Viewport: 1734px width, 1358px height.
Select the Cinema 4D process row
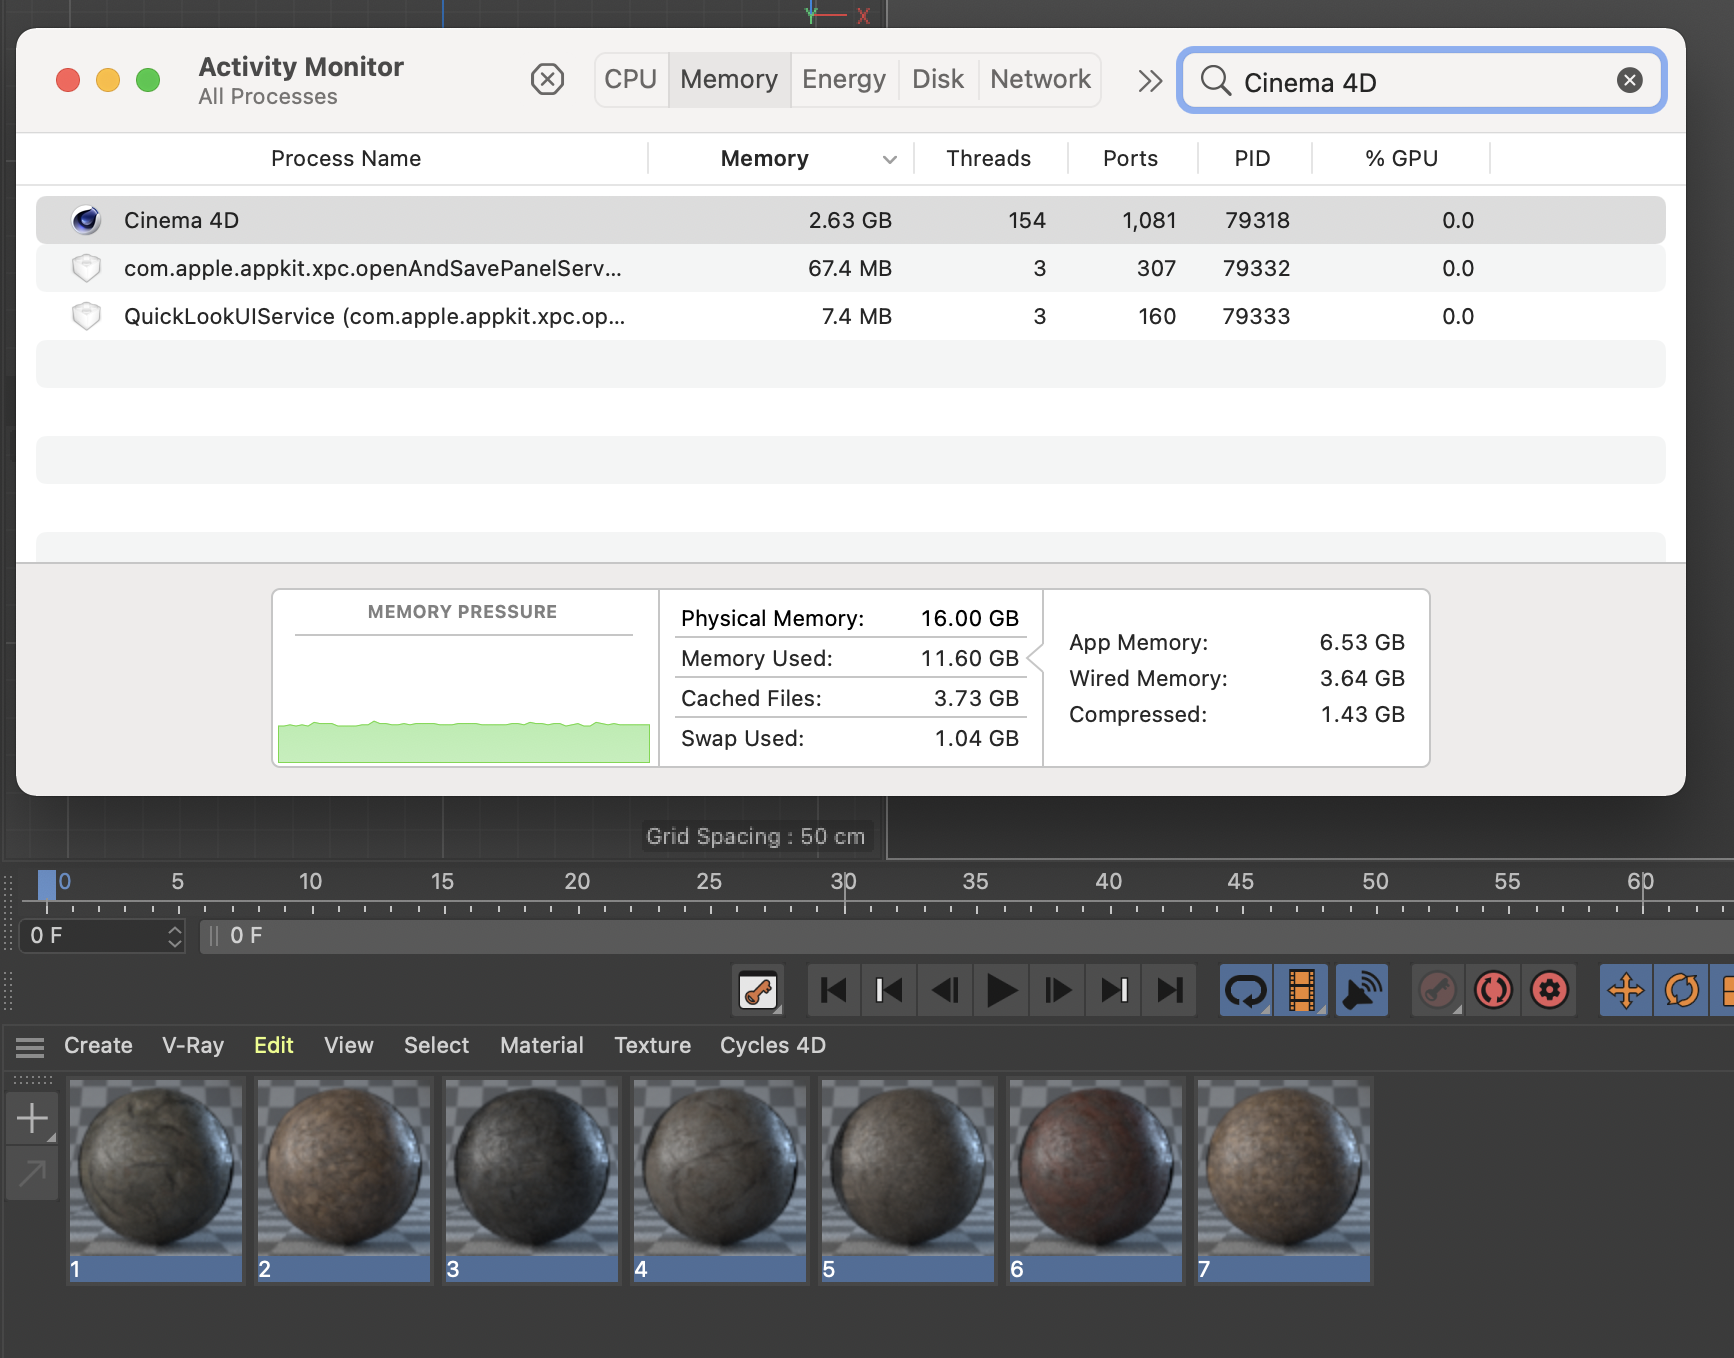(851, 220)
